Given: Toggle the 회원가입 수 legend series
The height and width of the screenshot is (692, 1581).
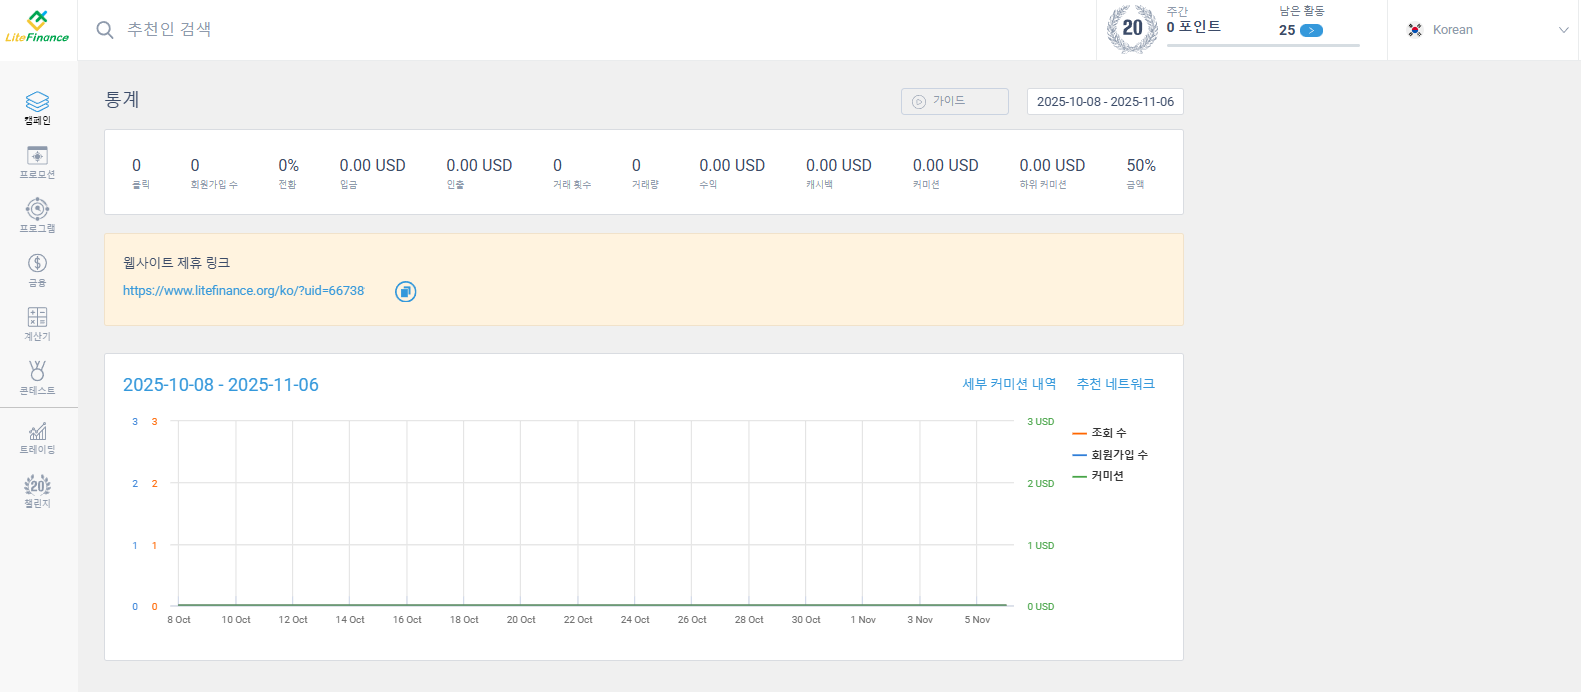Looking at the screenshot, I should coord(1110,455).
